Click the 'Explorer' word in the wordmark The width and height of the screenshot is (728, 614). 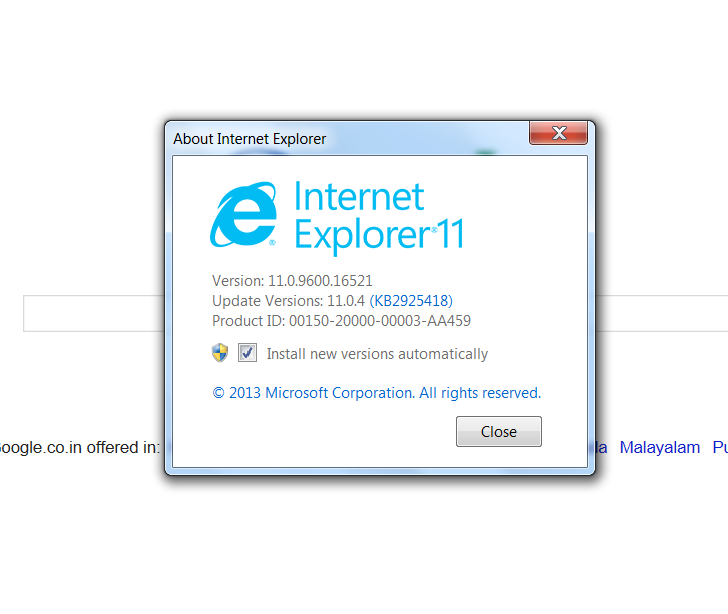[x=363, y=236]
